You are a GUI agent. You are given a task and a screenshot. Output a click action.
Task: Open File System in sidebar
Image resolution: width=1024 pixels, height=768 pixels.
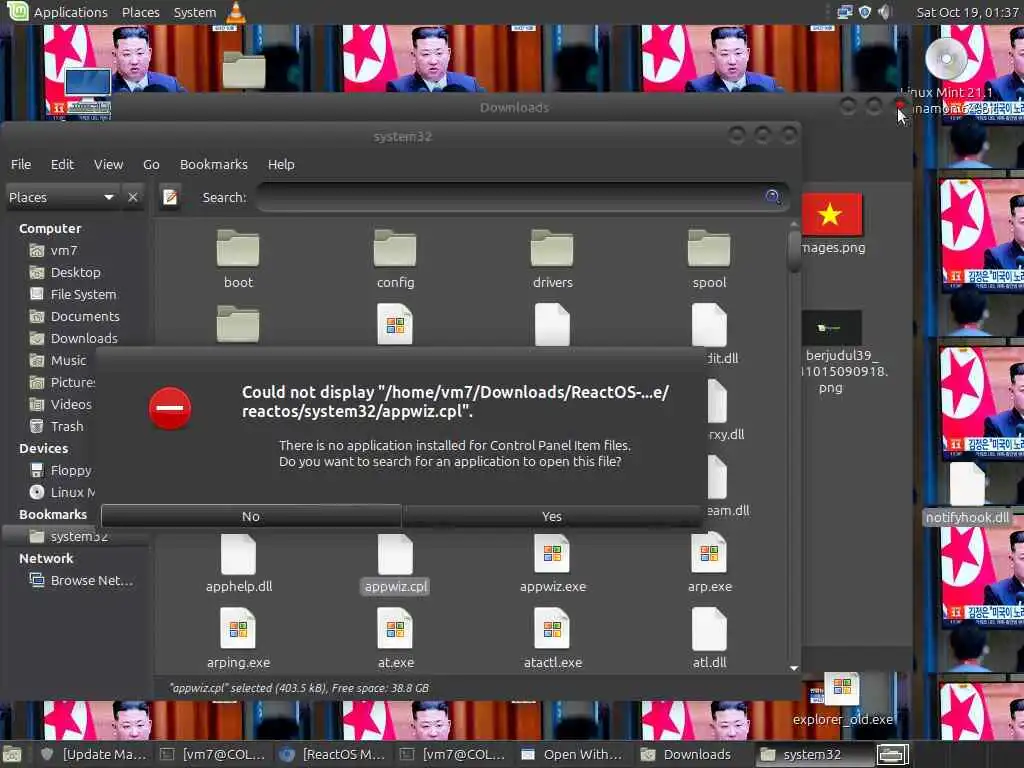[73, 295]
